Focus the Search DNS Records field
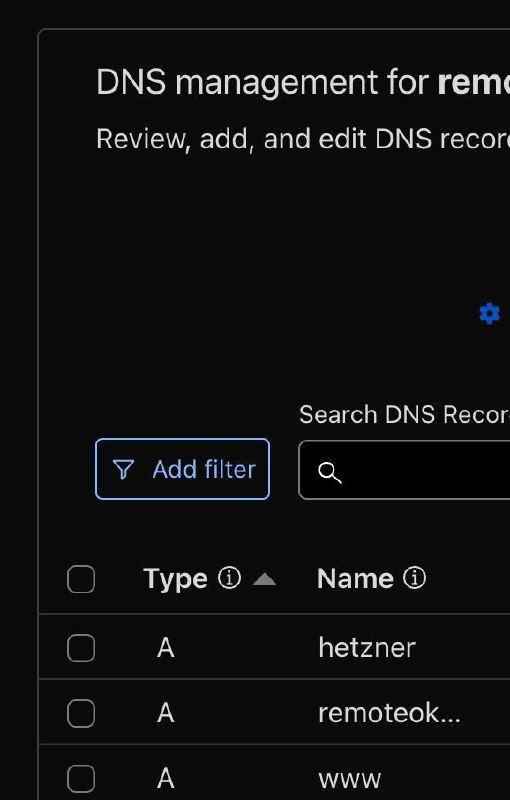 [404, 470]
